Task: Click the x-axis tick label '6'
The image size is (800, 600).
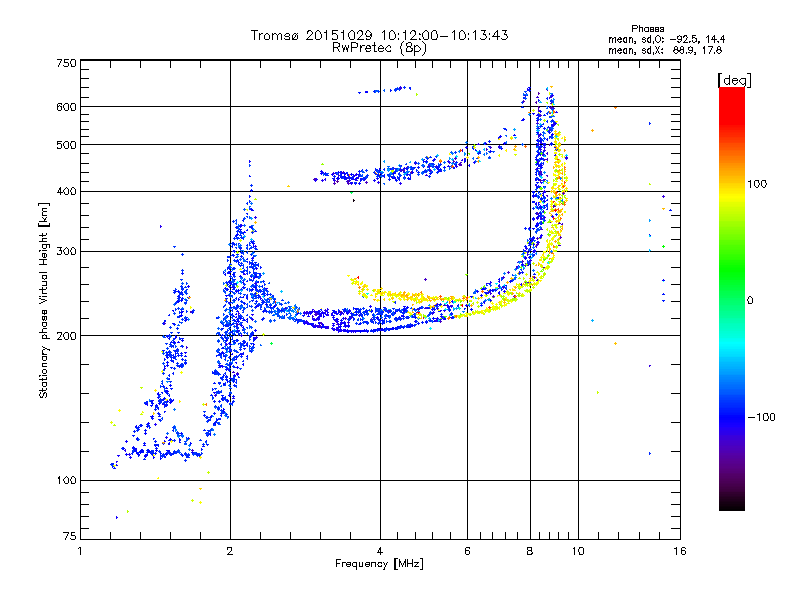Action: point(467,551)
